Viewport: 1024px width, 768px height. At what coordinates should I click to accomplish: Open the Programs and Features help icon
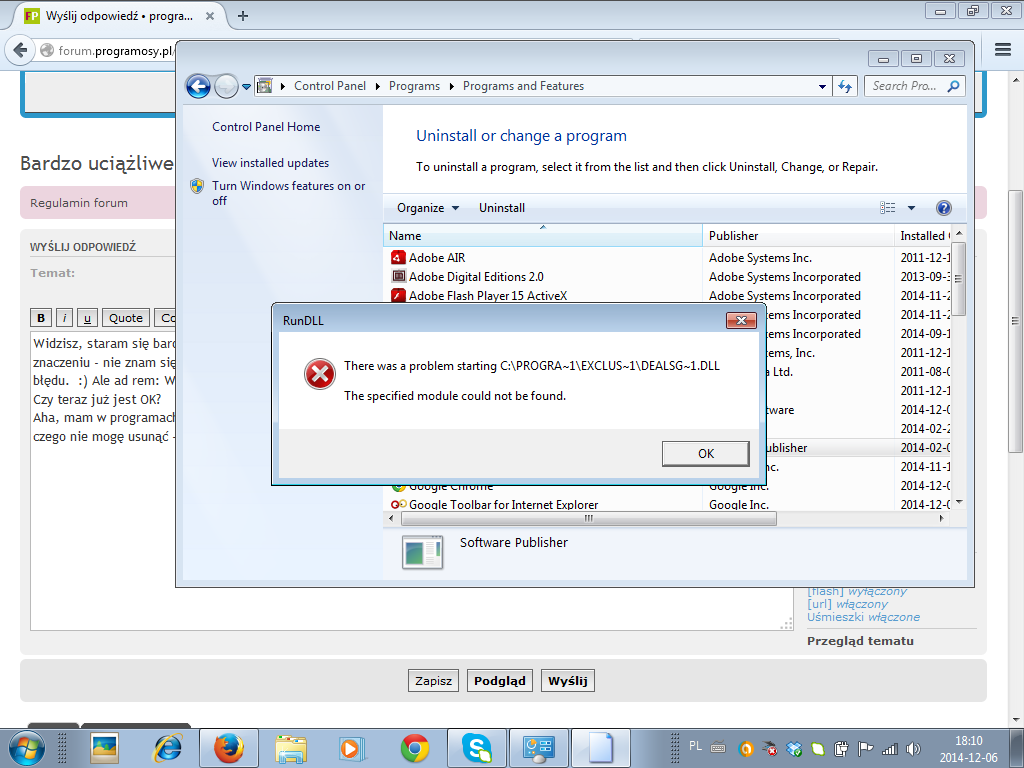(943, 208)
